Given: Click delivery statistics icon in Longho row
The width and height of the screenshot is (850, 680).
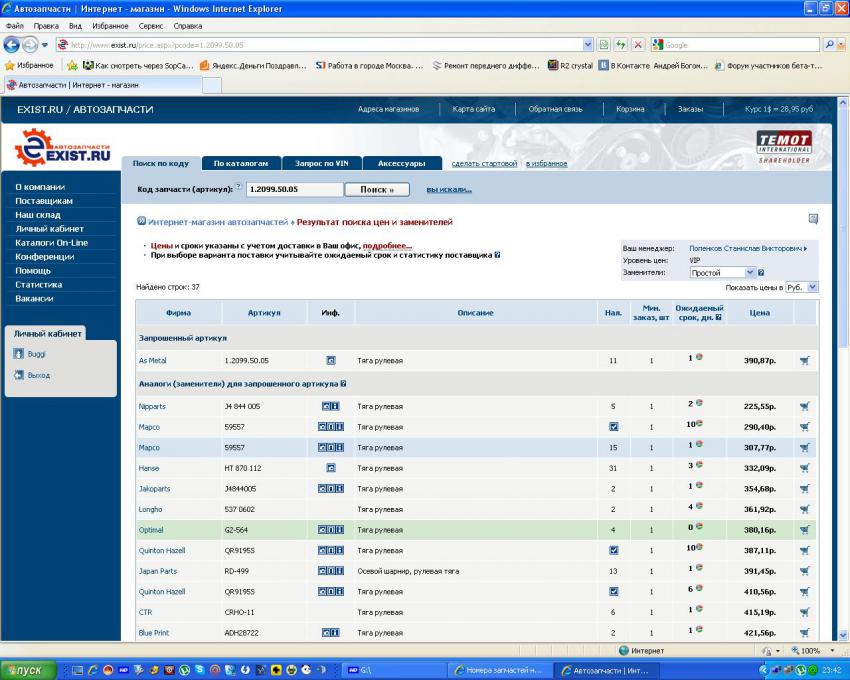Looking at the screenshot, I should point(699,507).
